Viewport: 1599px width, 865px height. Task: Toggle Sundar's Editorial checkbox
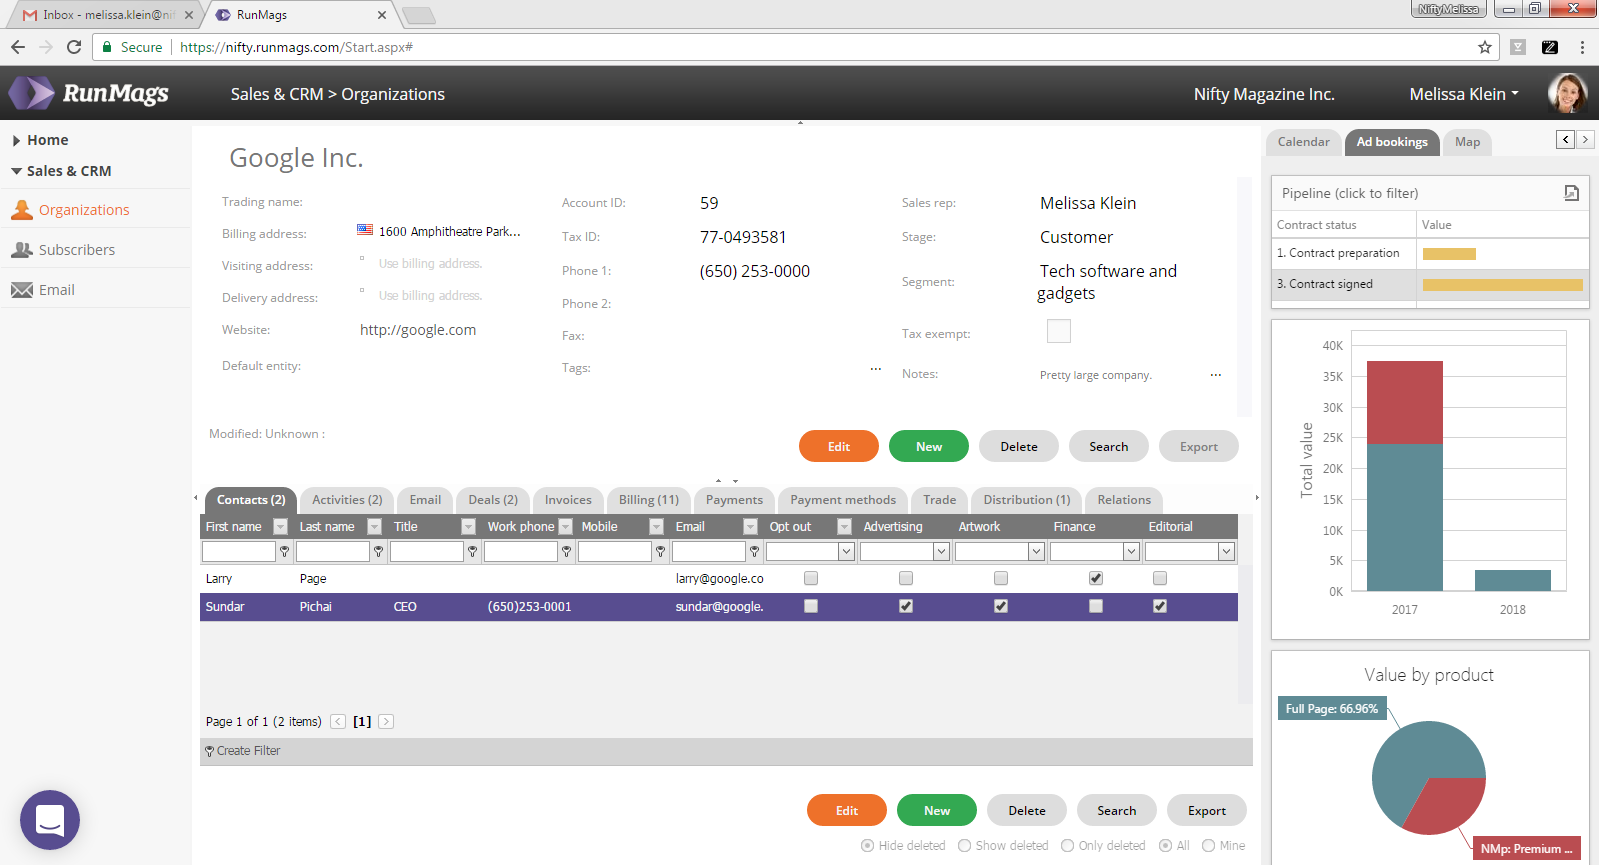click(x=1160, y=606)
